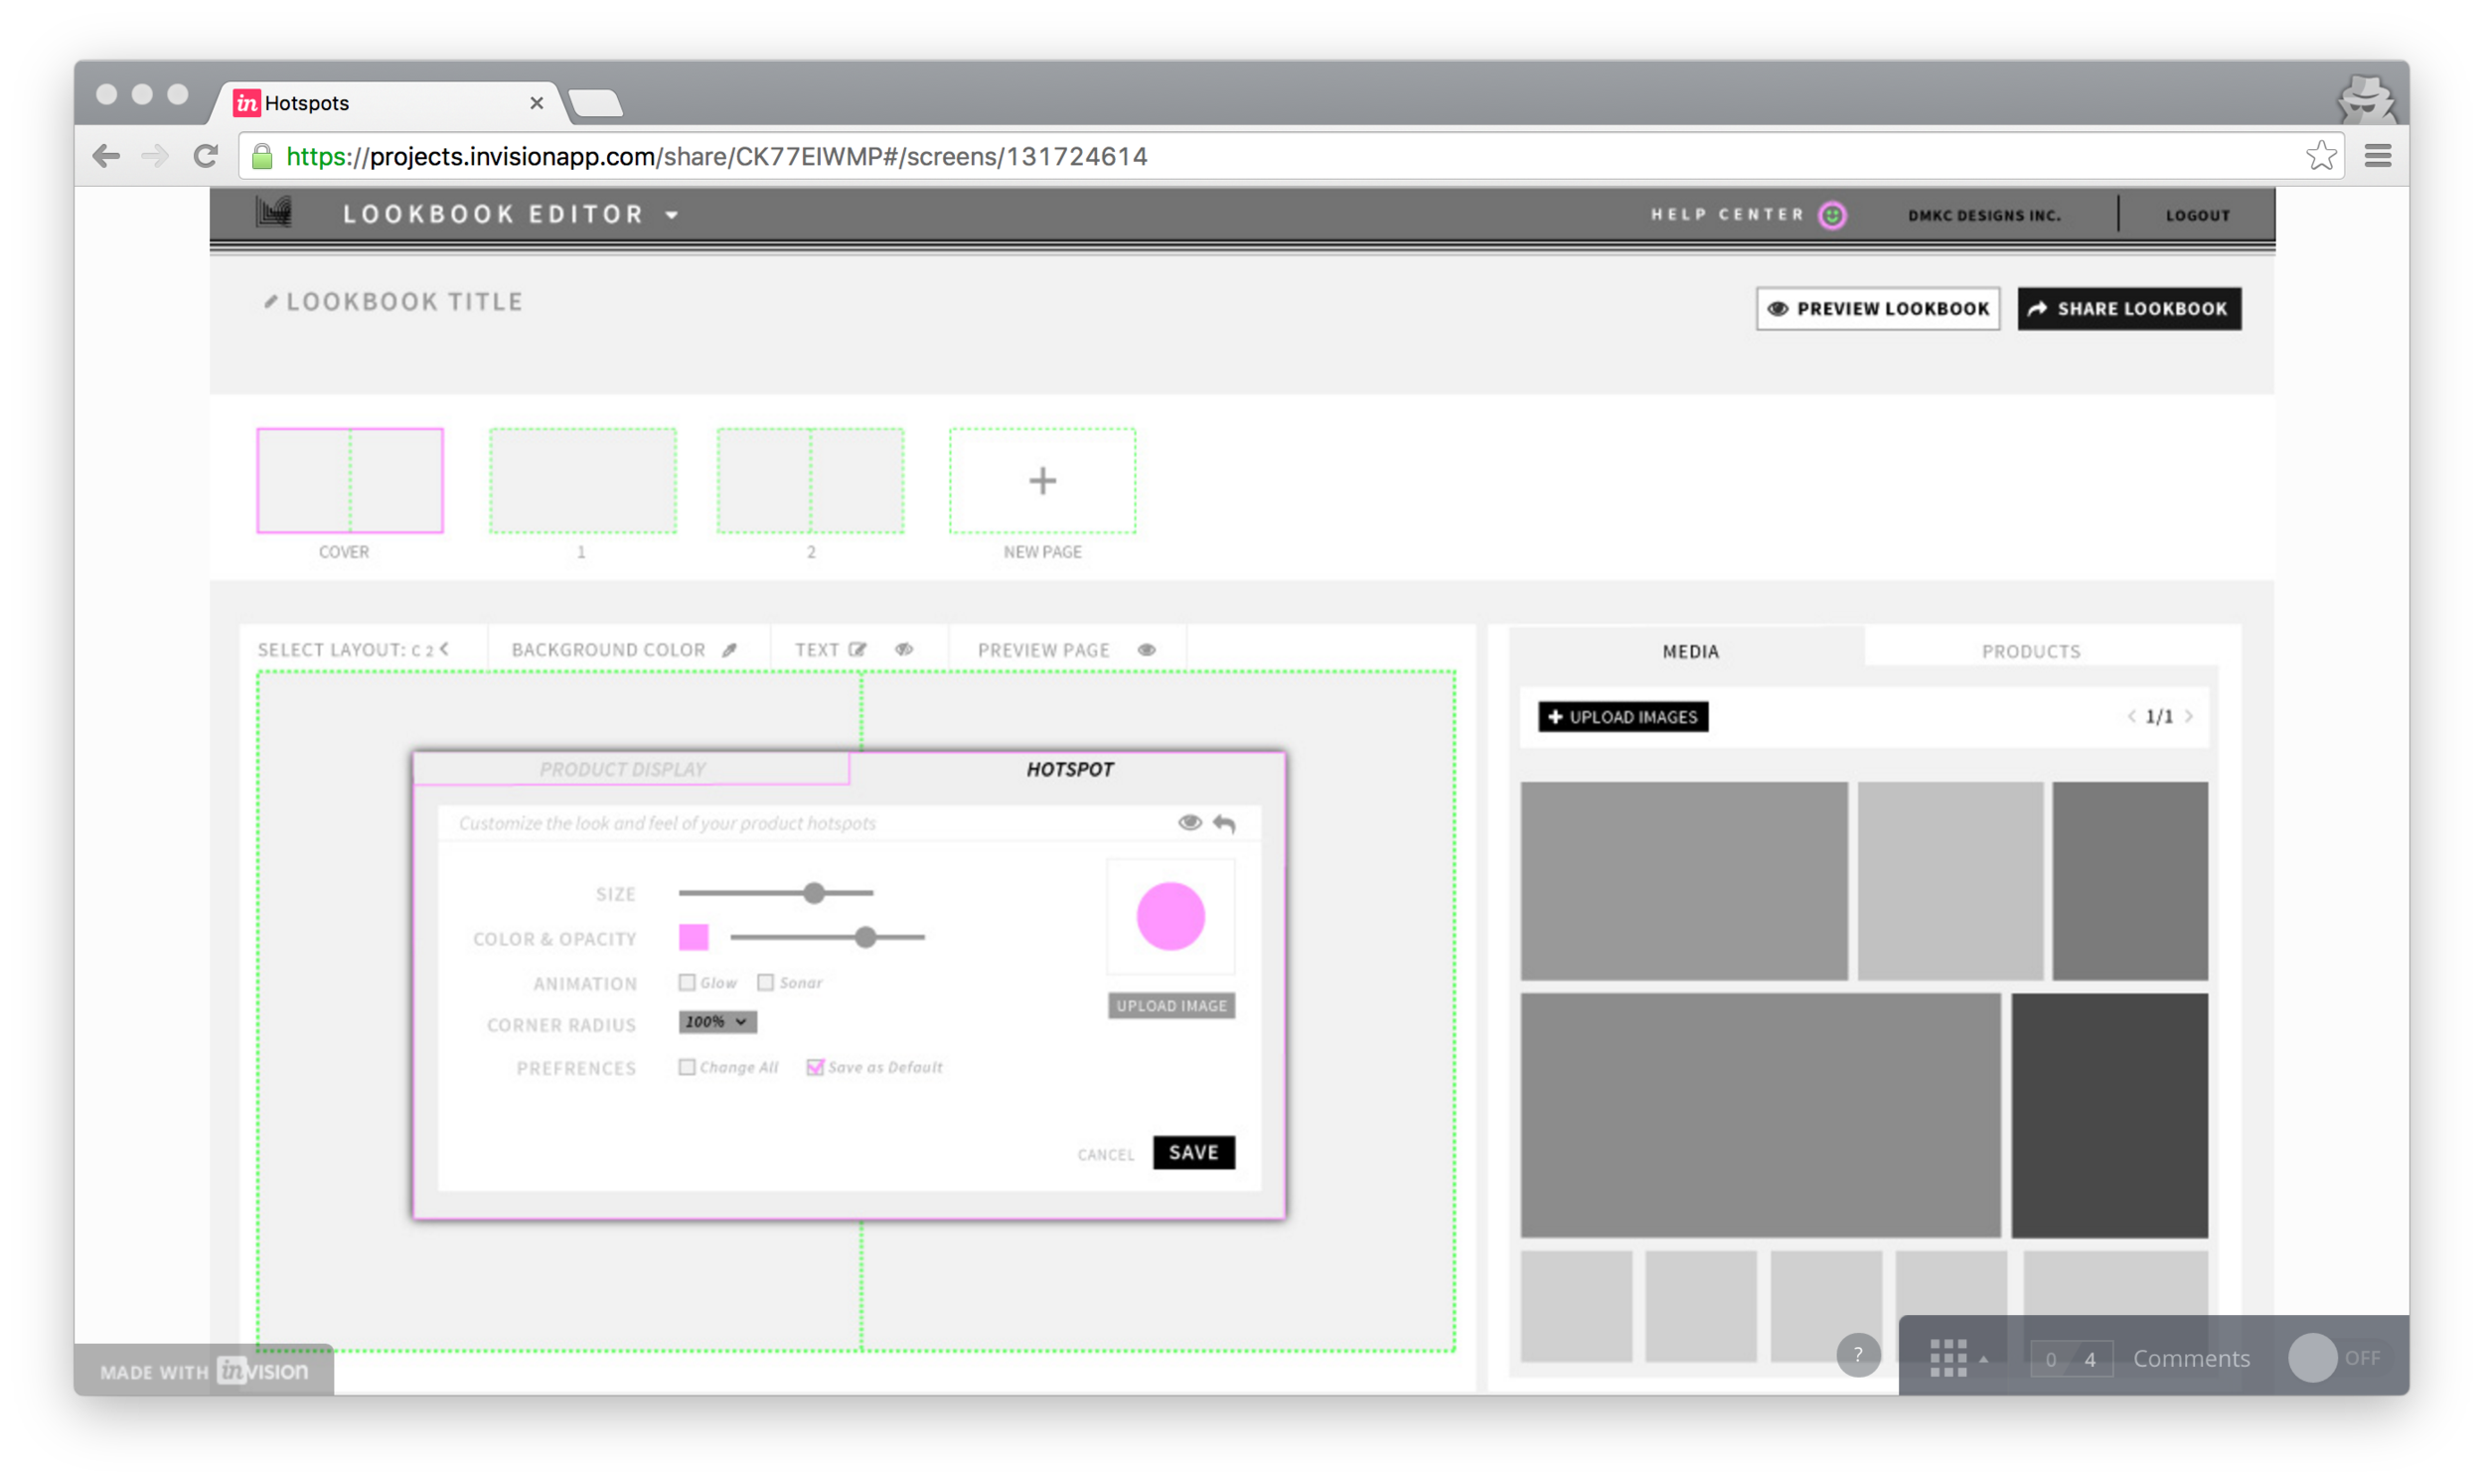The height and width of the screenshot is (1484, 2484).
Task: Uncheck Save as Default checkbox
Action: click(815, 1067)
